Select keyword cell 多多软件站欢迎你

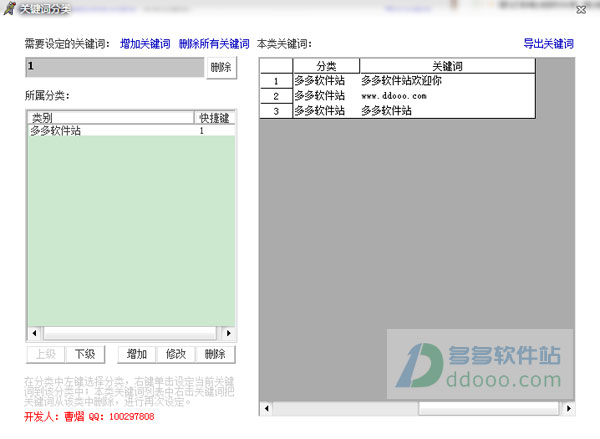(447, 81)
